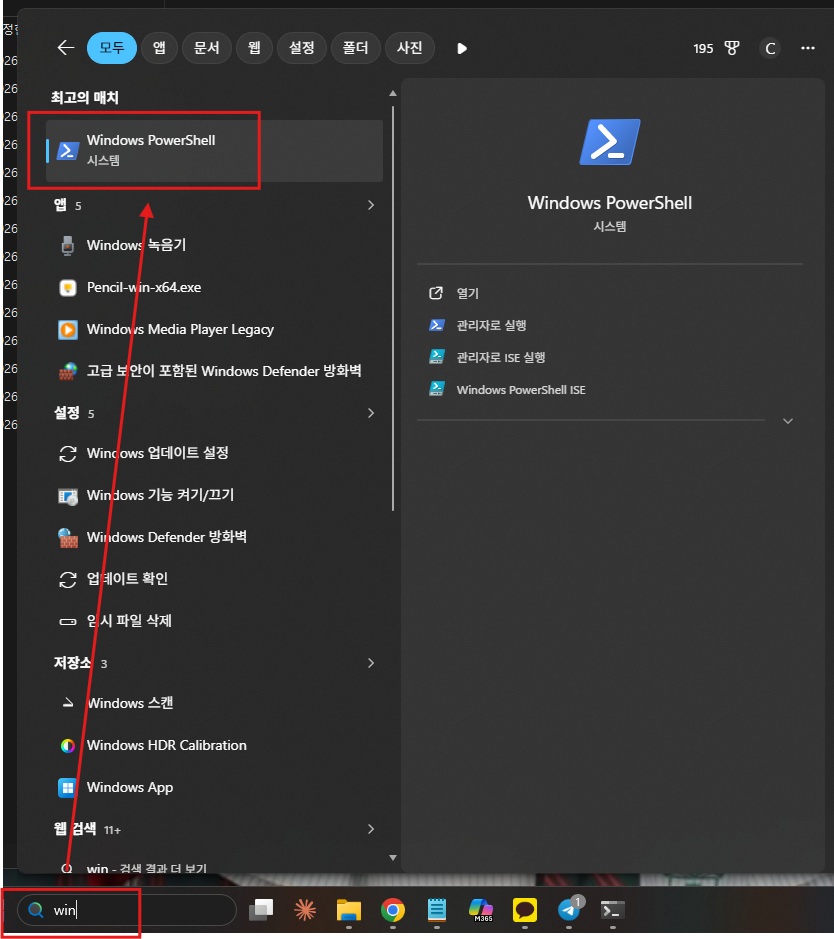This screenshot has width=834, height=939.
Task: Open Windows 업데이트 설정
Action: point(214,453)
